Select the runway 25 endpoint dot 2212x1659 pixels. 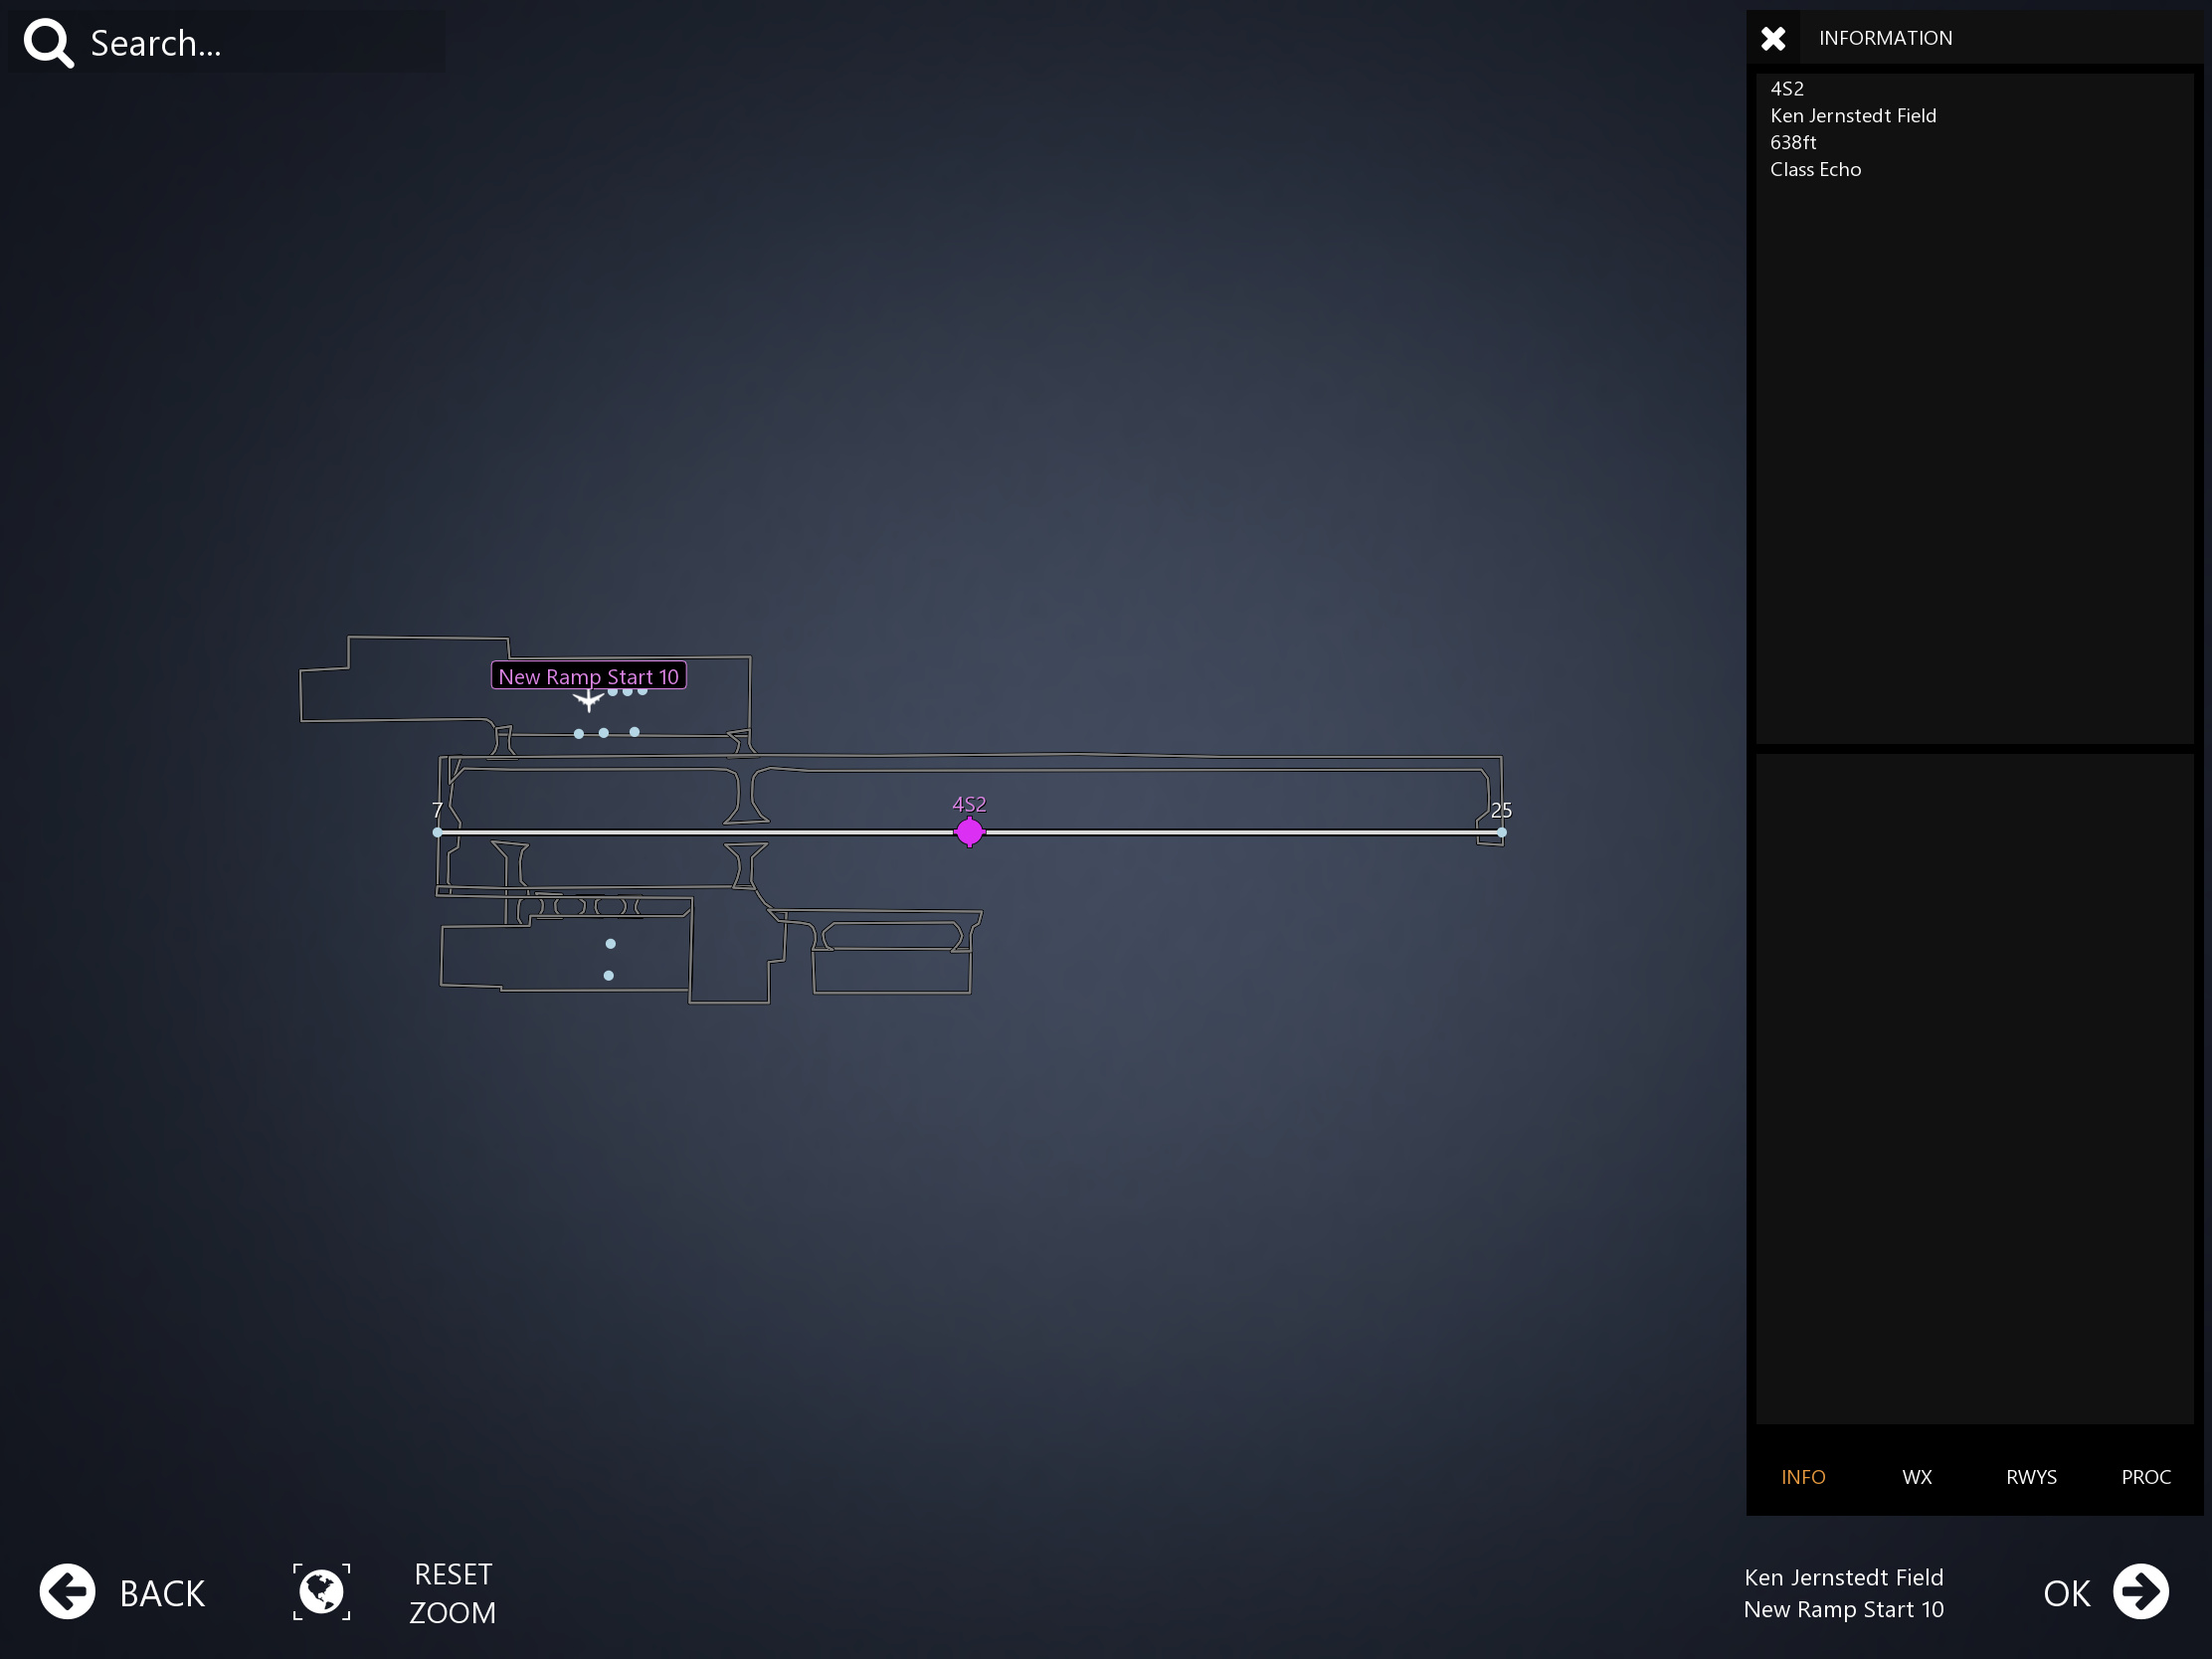(x=1502, y=832)
